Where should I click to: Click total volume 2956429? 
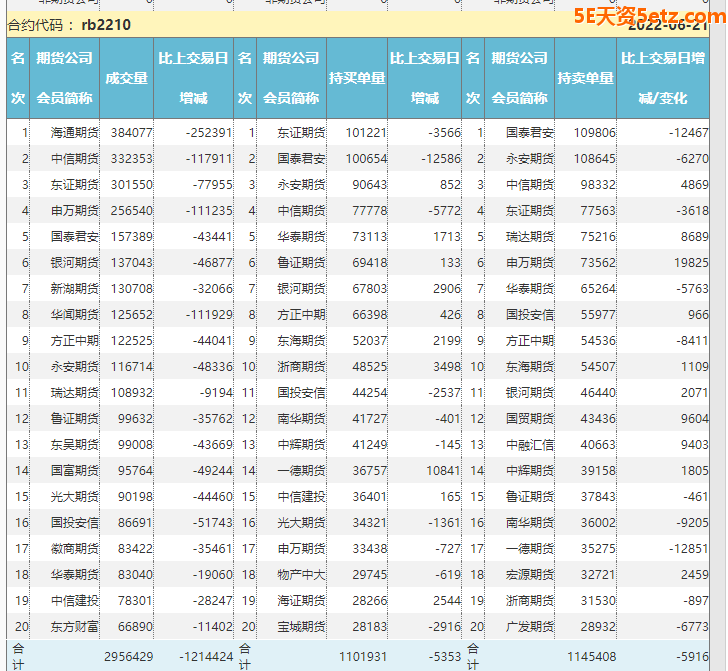129,657
